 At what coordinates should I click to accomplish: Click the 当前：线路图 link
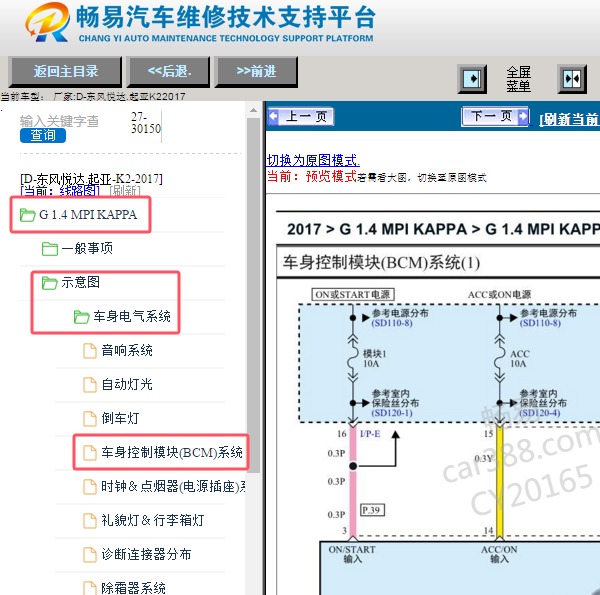tap(60, 191)
